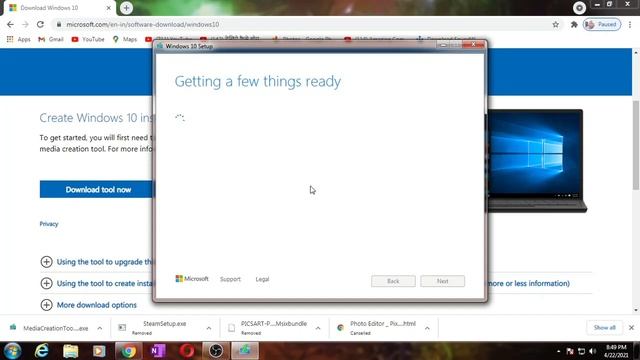Click the Microsoft logo in Setup window
The height and width of the screenshot is (360, 640).
click(x=192, y=279)
